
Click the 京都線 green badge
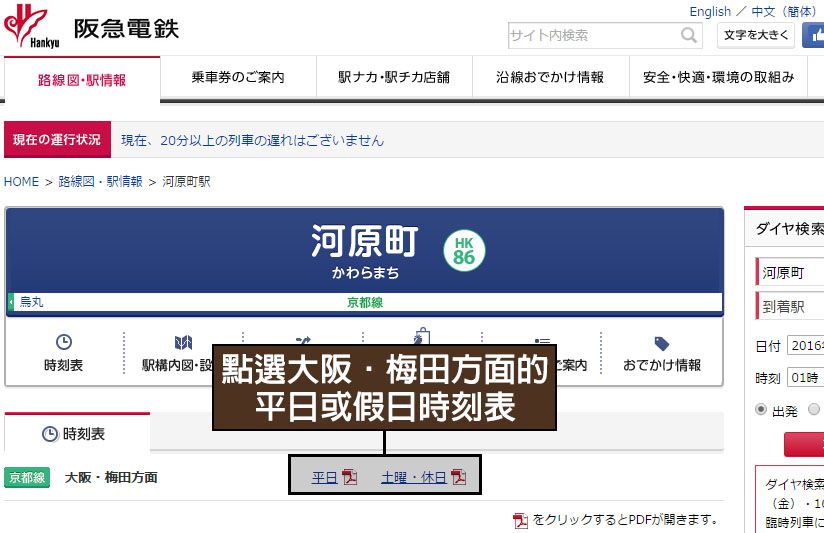[x=27, y=477]
